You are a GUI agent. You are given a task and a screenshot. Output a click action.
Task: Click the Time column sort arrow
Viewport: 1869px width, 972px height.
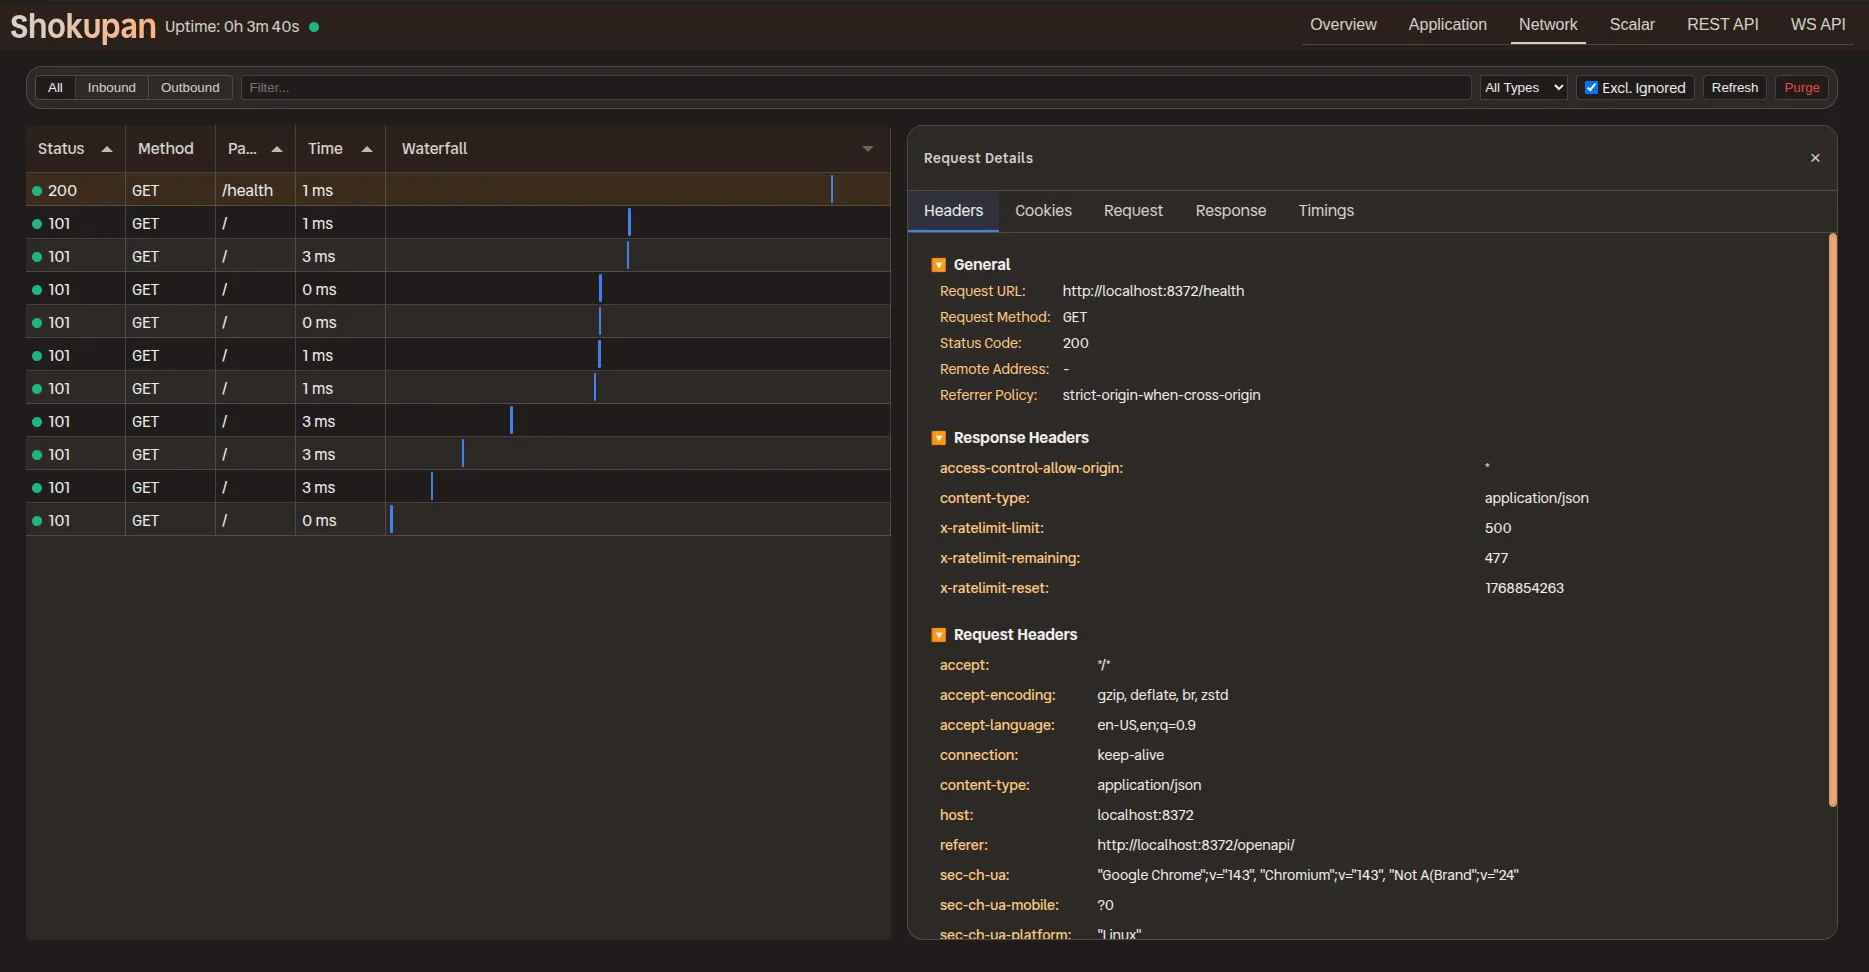(x=367, y=148)
